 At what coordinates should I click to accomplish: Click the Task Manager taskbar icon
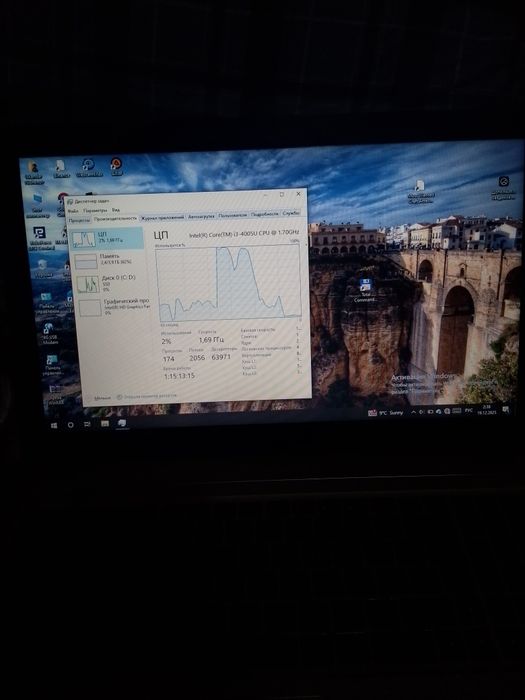(122, 423)
